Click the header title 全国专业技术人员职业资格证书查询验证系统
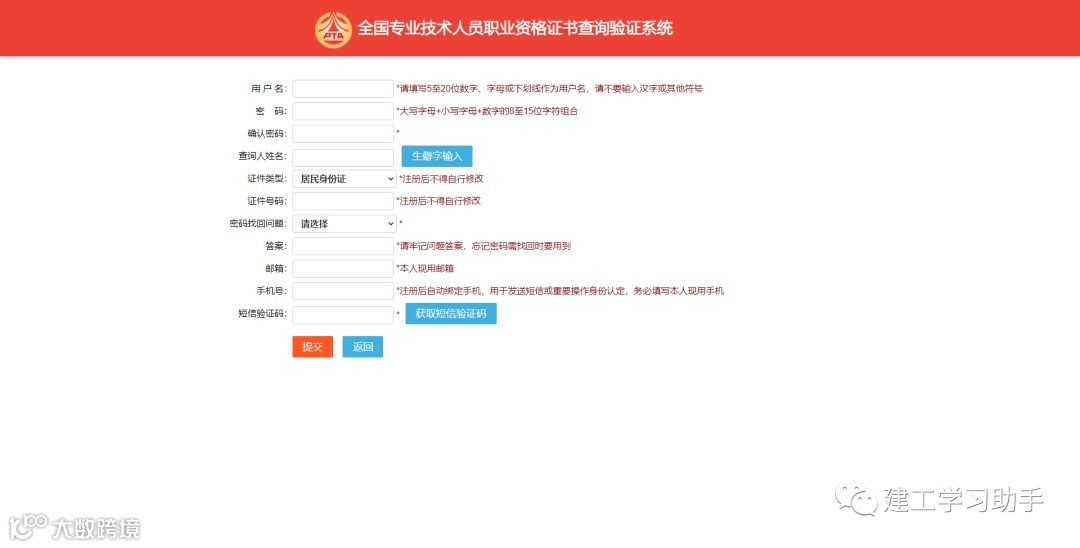This screenshot has height=548, width=1080. coord(515,29)
